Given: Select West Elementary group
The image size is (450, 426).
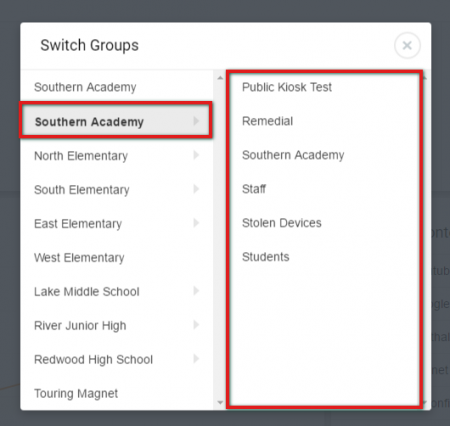Looking at the screenshot, I should 117,258.
